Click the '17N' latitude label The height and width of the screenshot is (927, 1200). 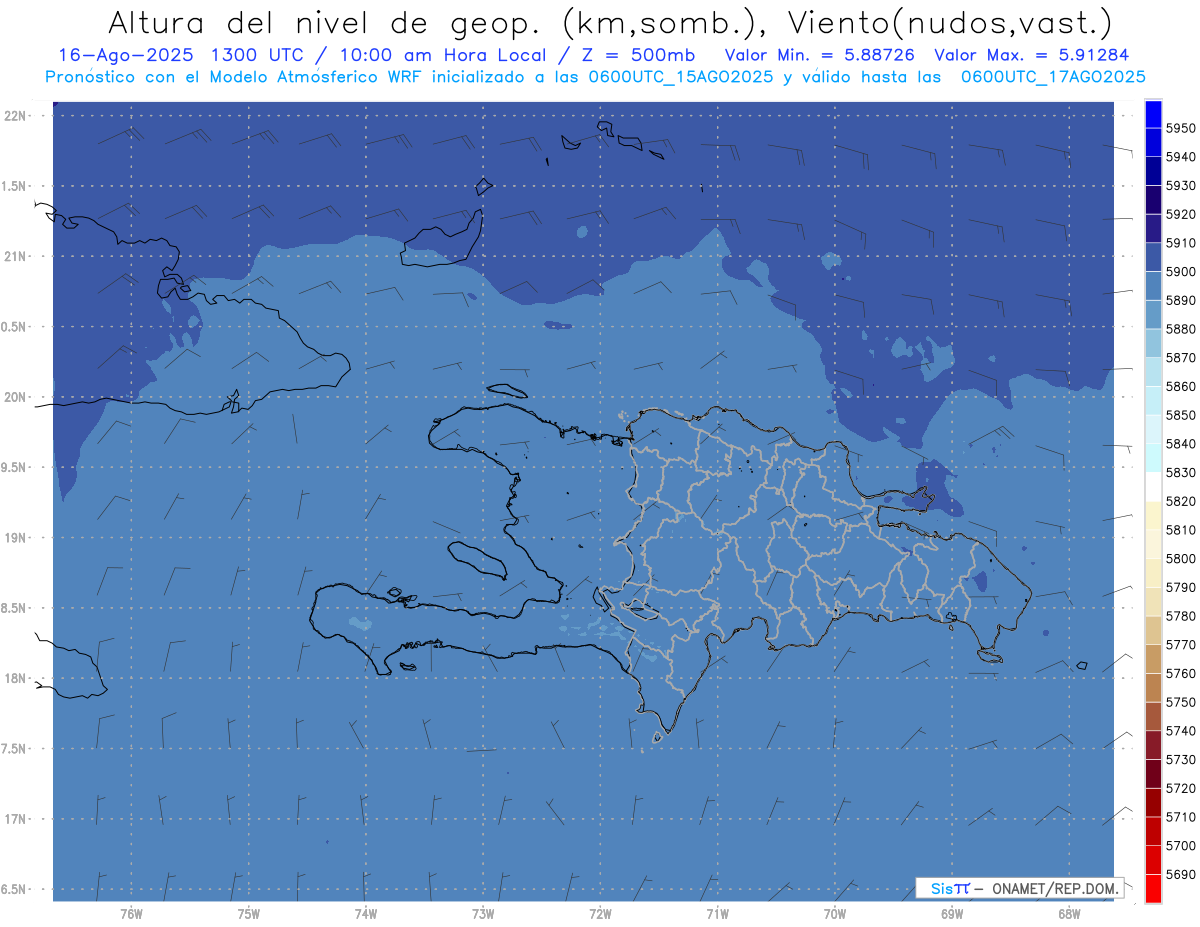pyautogui.click(x=16, y=819)
